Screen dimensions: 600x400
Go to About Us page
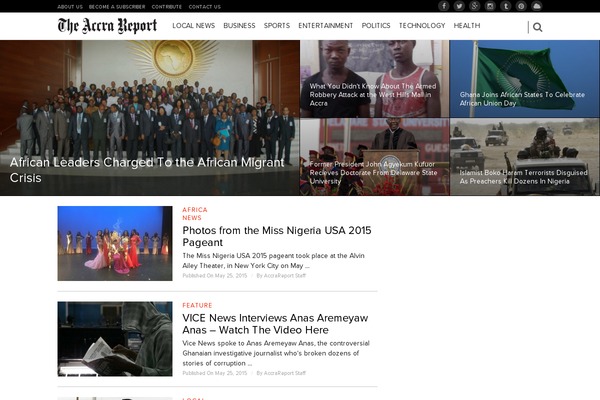(70, 7)
